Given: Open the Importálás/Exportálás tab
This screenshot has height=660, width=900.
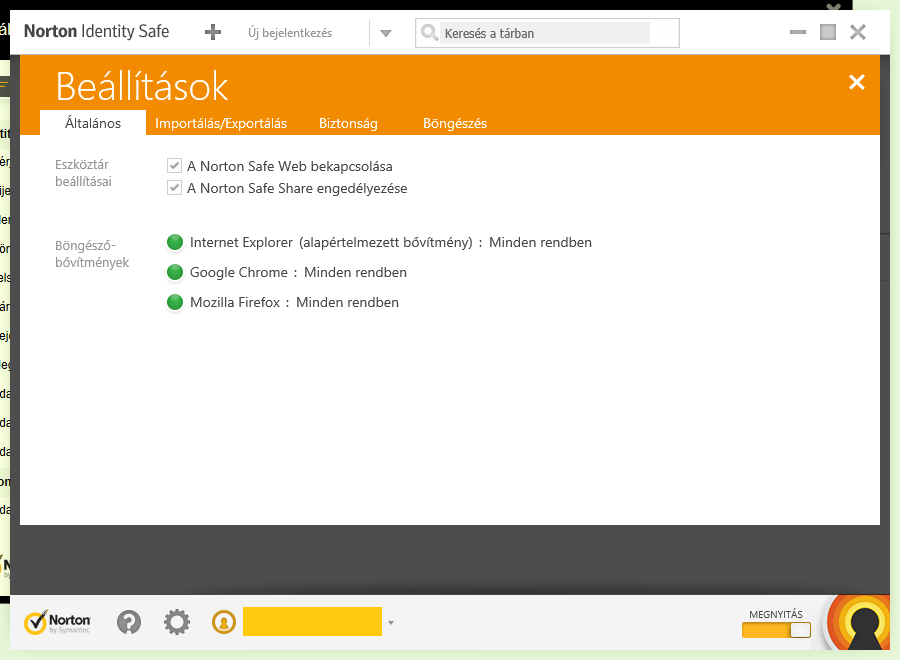Looking at the screenshot, I should click(221, 123).
